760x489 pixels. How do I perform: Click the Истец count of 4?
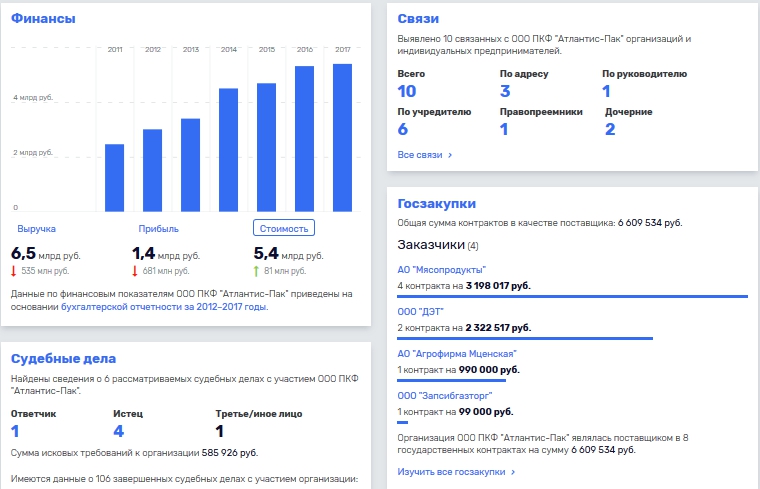119,431
